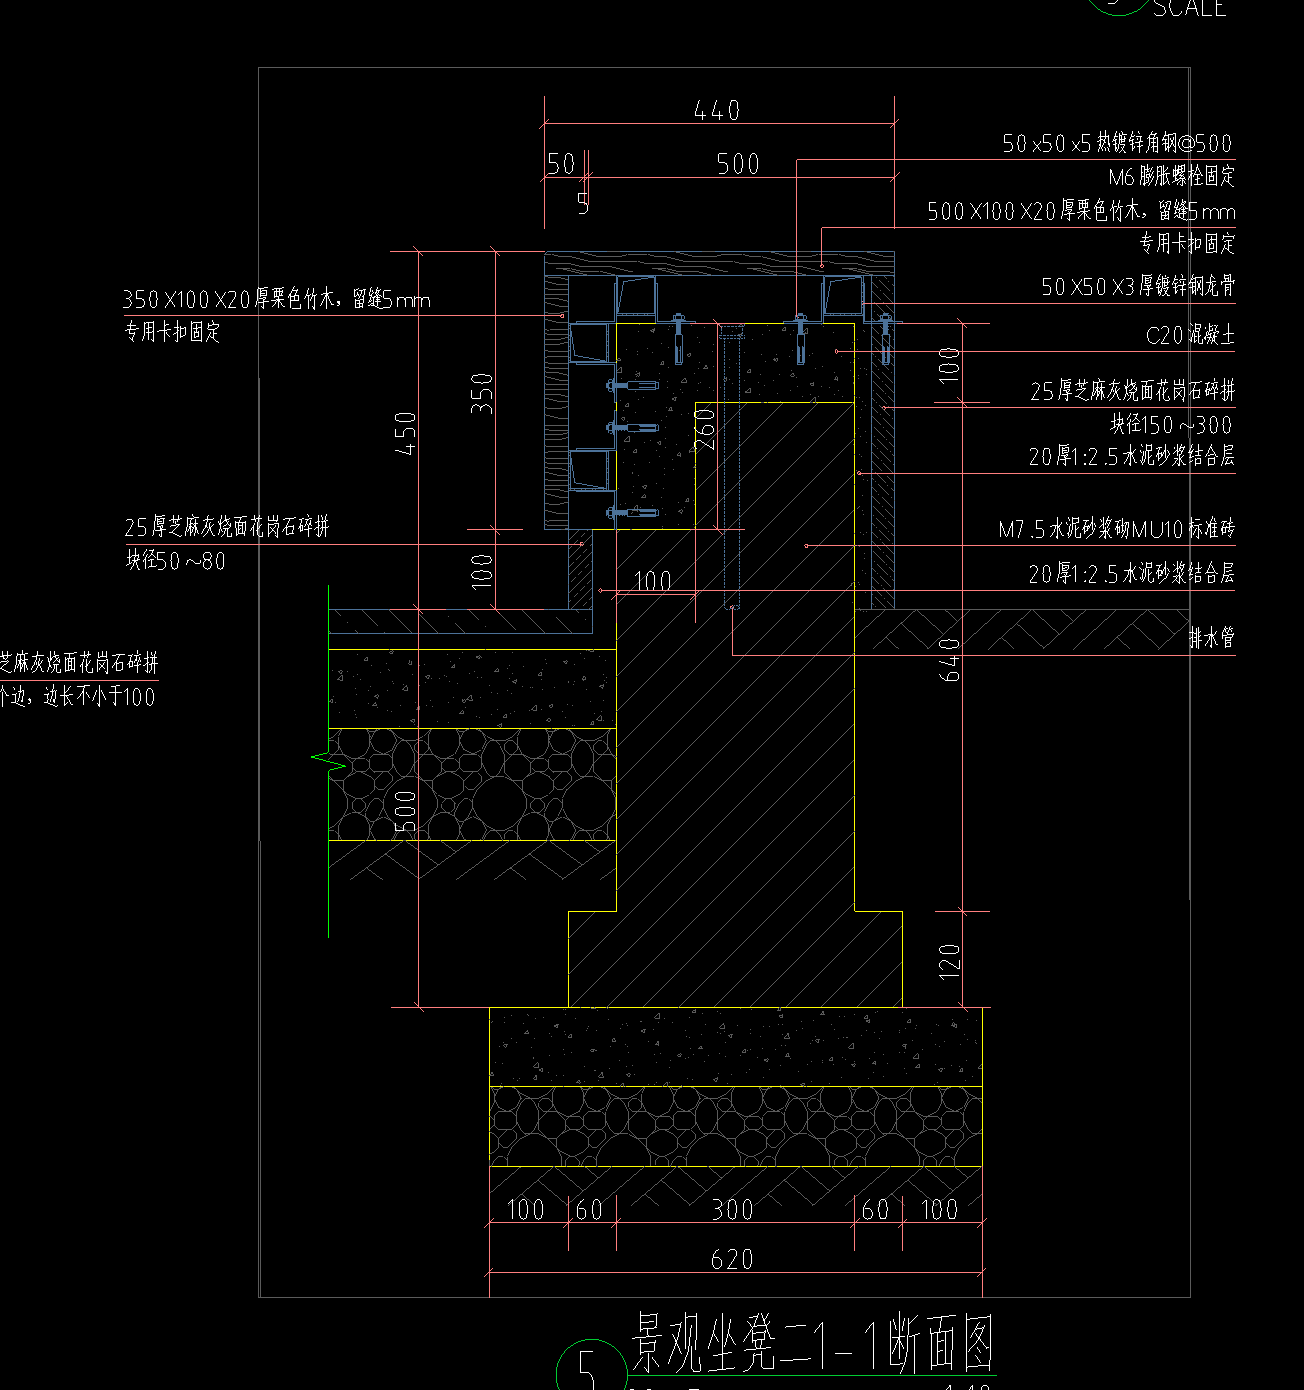1304x1390 pixels.
Task: Select the M6膨胀螺栓固定 anchor bolt note
Action: [x=1172, y=176]
